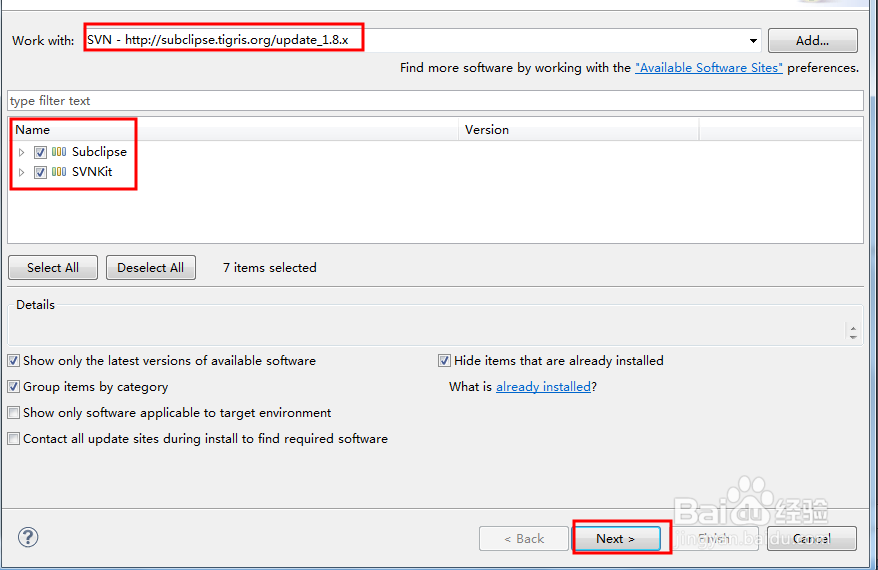Expand the SVNKit tree node
This screenshot has width=878, height=570.
coord(21,172)
